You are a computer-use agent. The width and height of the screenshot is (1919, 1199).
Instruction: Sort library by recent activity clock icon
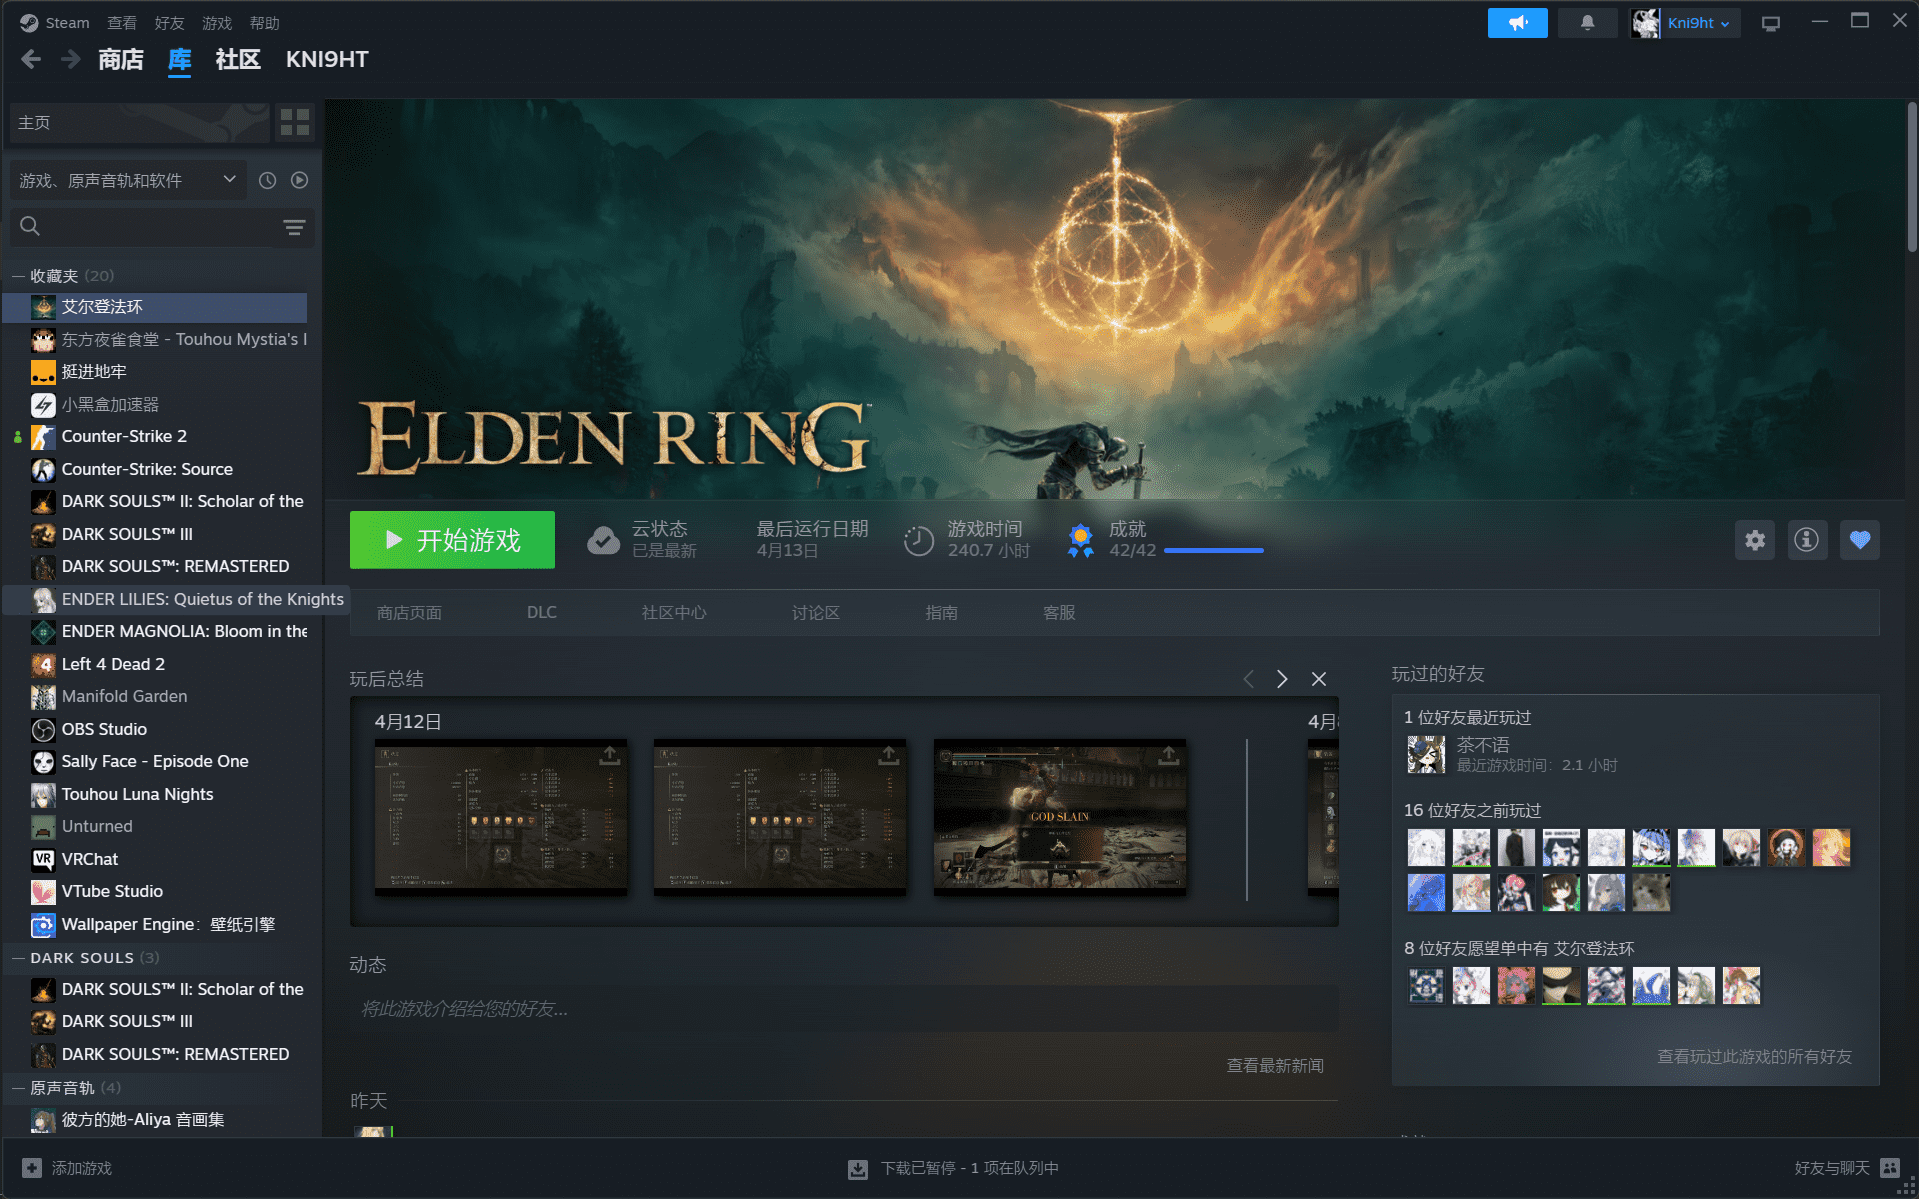[267, 180]
